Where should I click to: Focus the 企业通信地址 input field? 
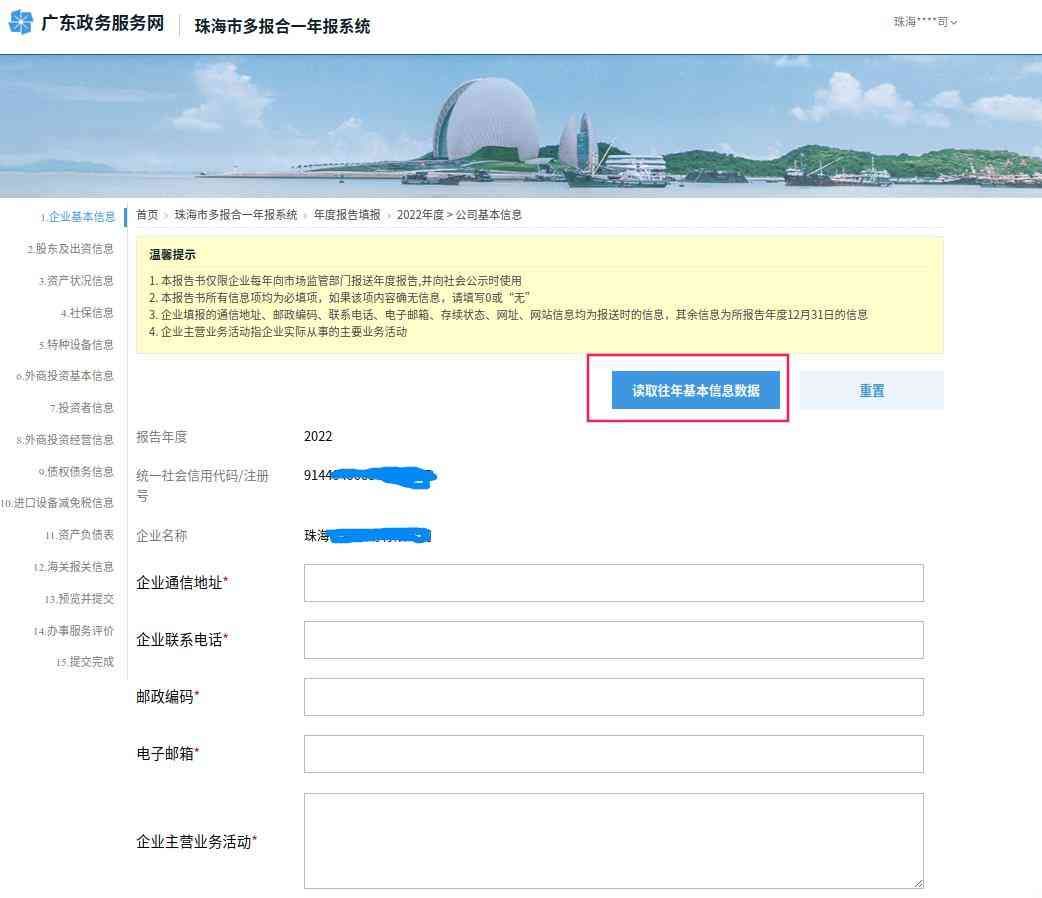point(613,583)
